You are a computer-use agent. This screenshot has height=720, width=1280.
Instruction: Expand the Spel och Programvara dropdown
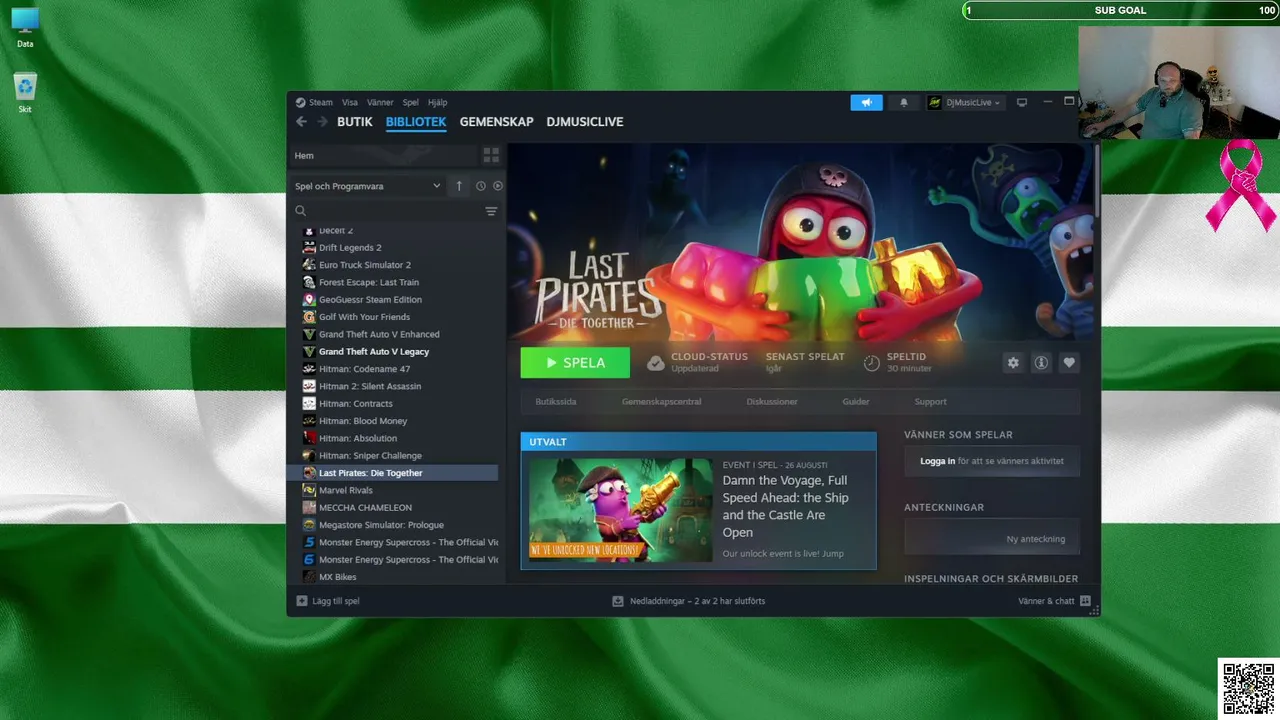click(367, 186)
